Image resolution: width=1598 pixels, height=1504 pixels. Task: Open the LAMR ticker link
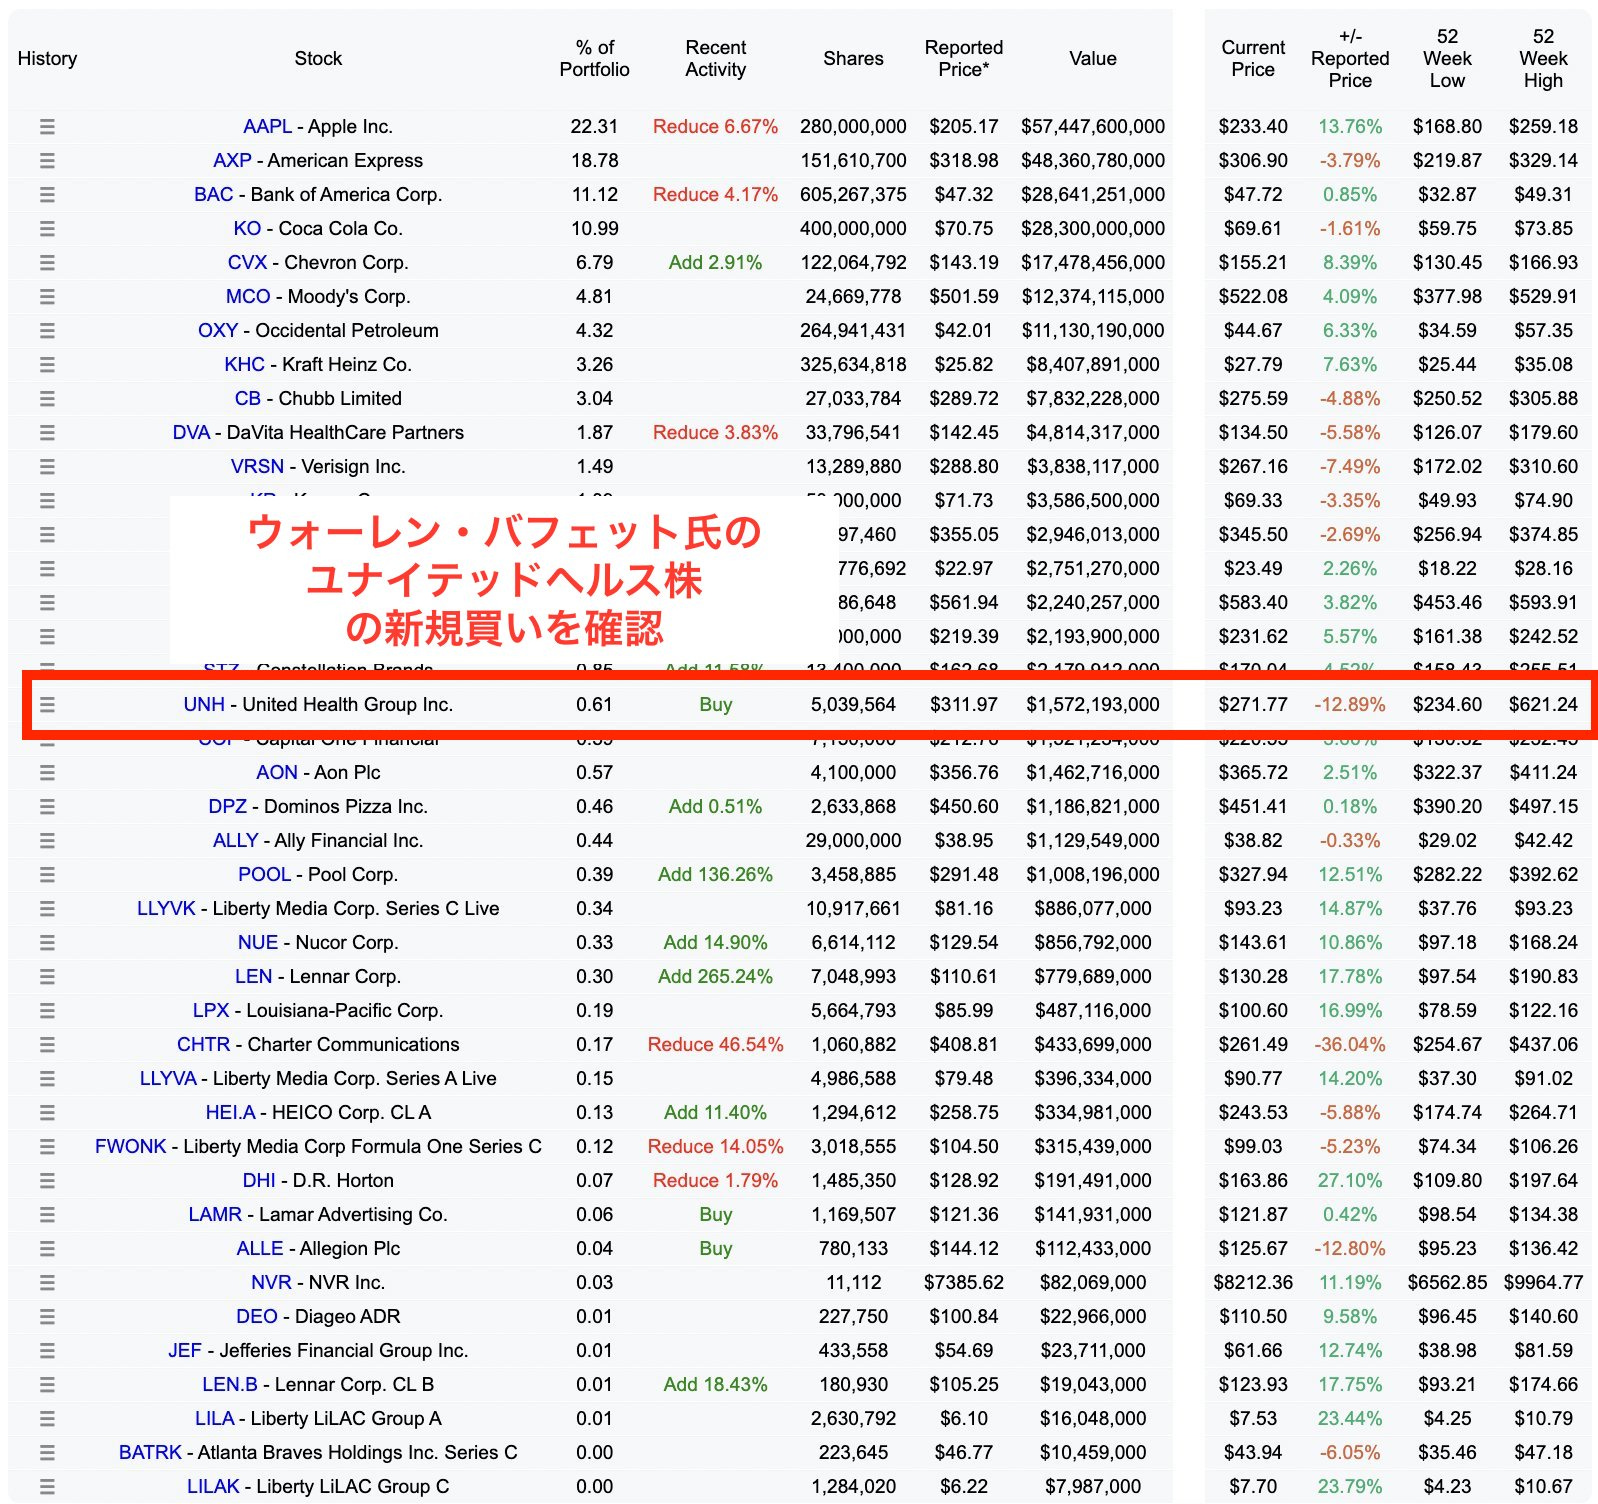click(x=215, y=1215)
